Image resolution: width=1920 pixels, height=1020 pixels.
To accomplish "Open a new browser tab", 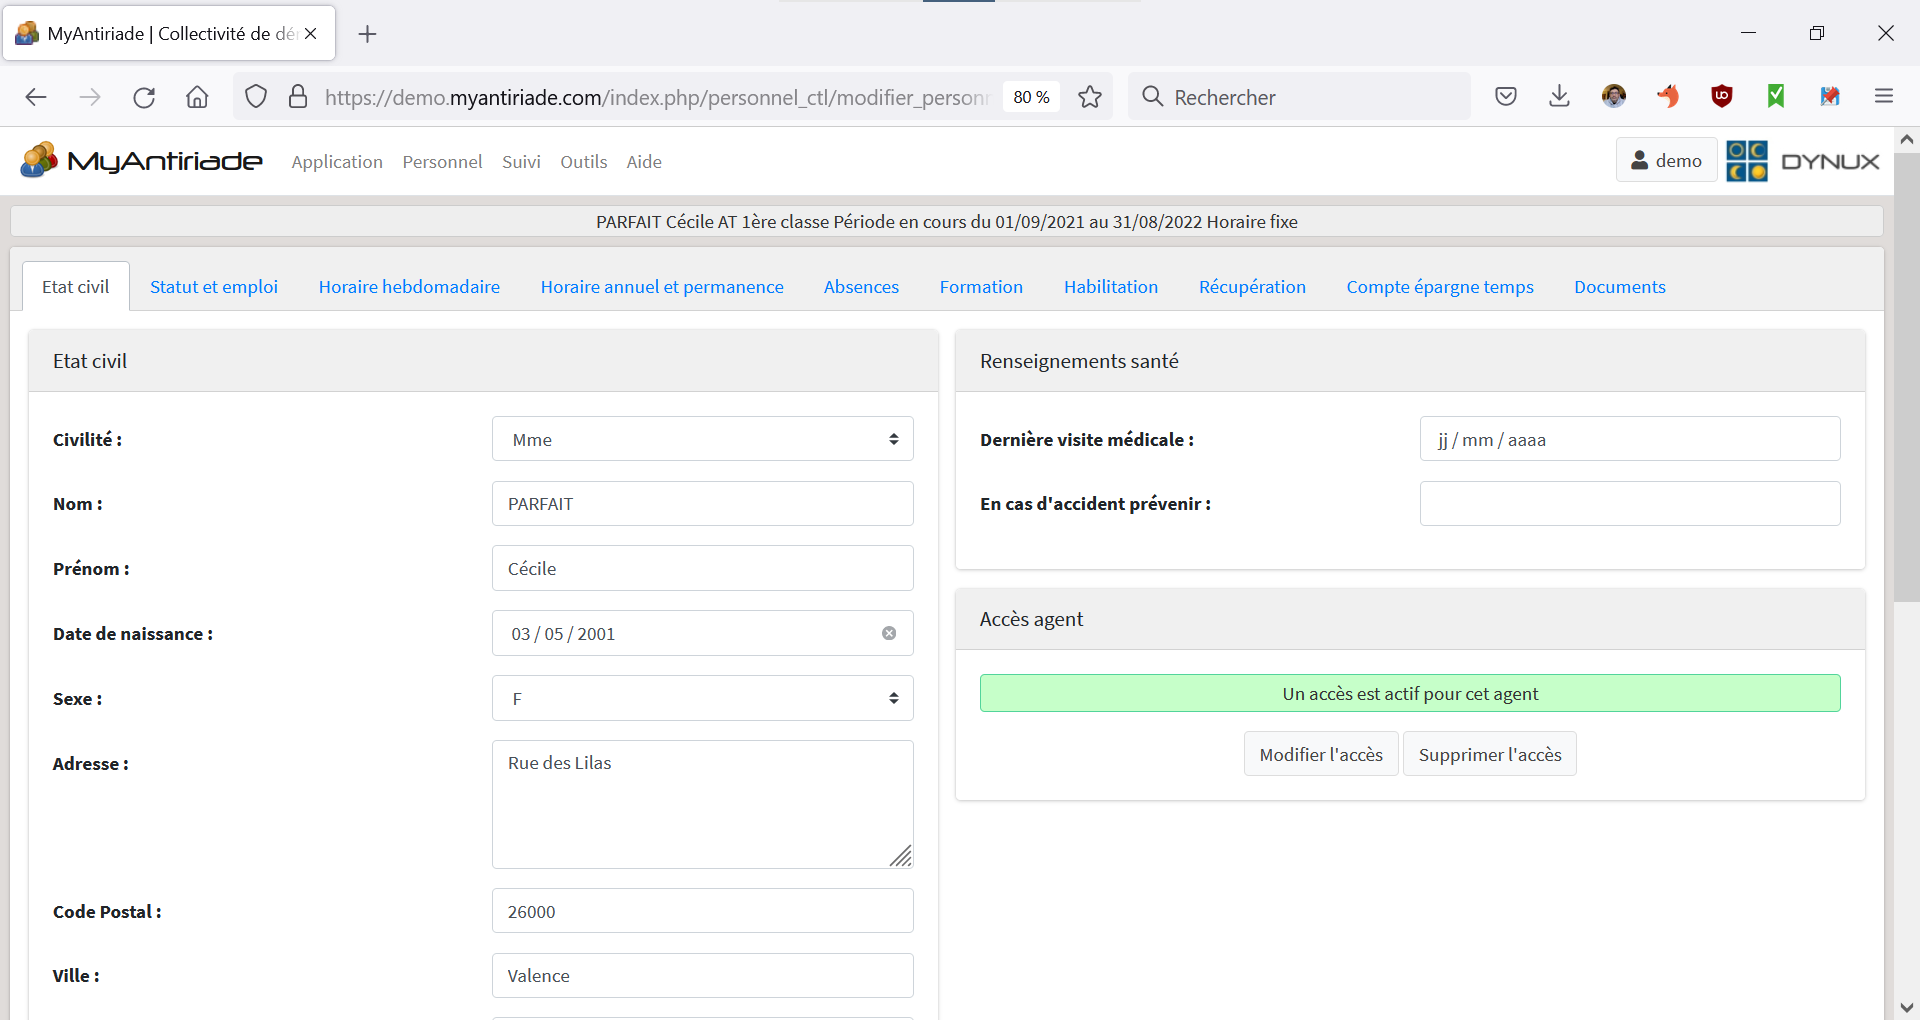I will tap(367, 34).
